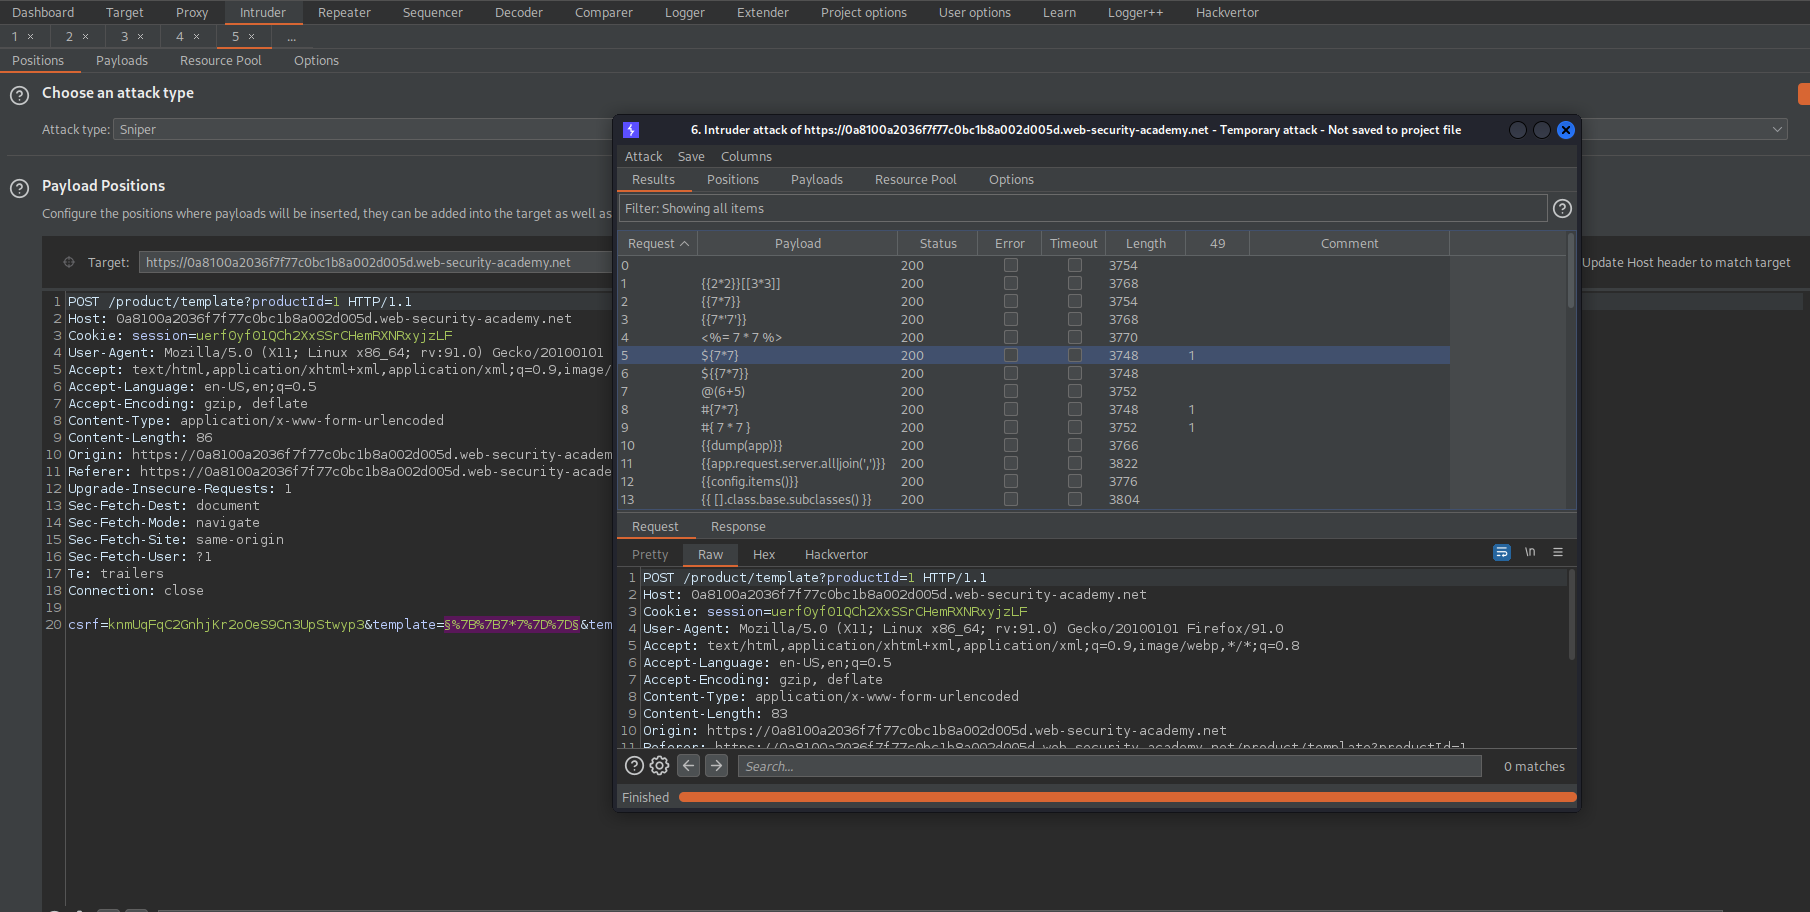1810x912 pixels.
Task: Open the request viewer hamburger menu
Action: 1558,552
